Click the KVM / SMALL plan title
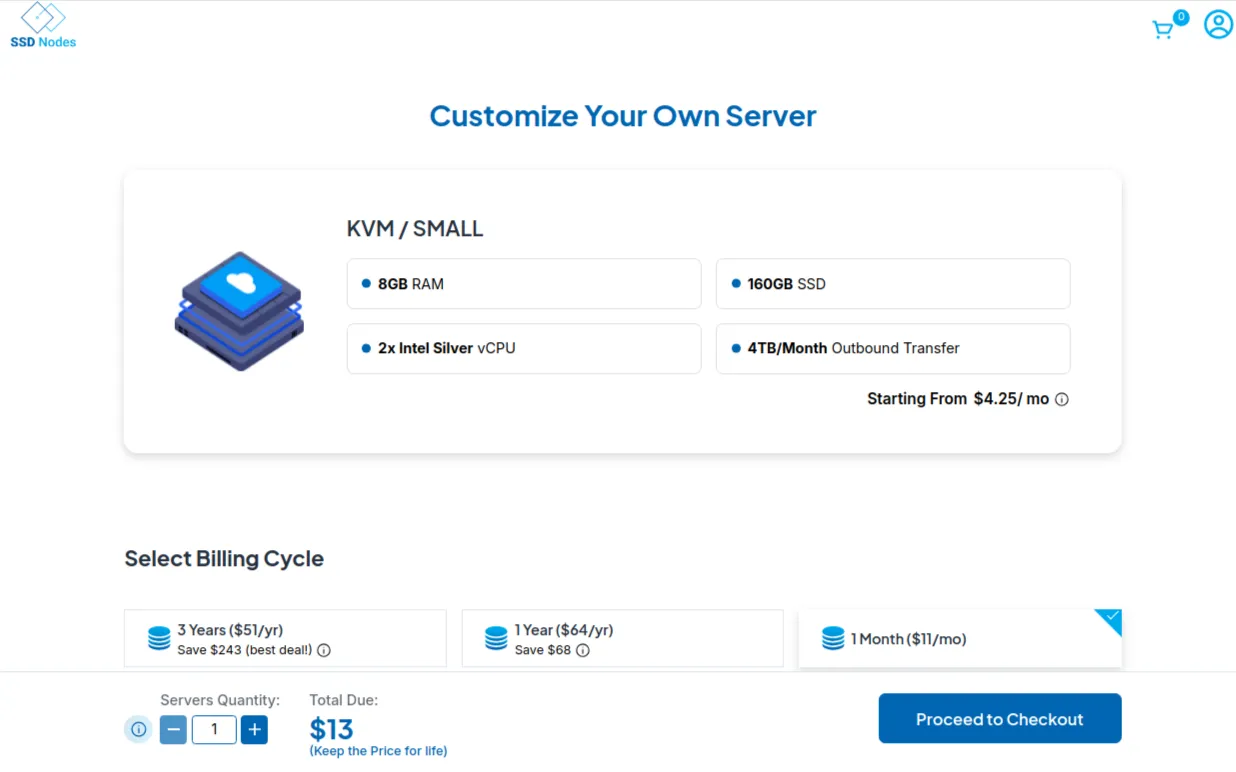 point(415,229)
